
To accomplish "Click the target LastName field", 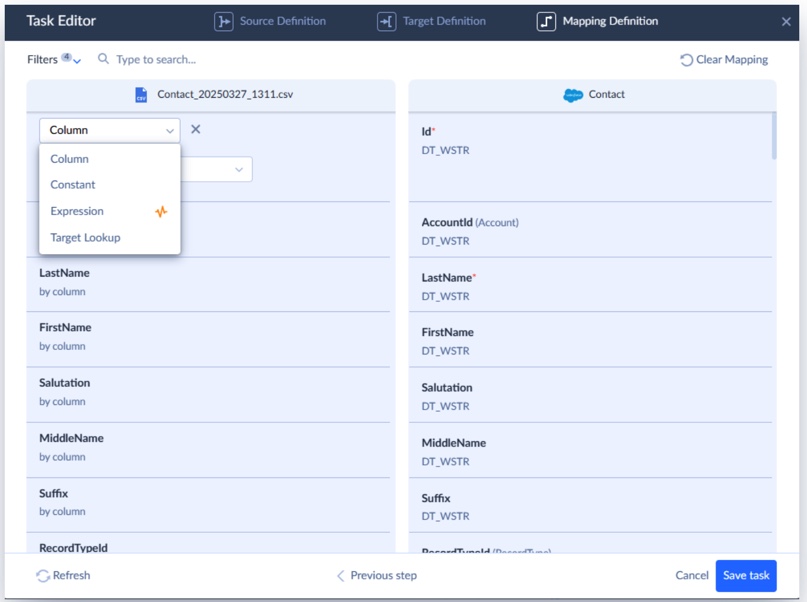I will (590, 285).
